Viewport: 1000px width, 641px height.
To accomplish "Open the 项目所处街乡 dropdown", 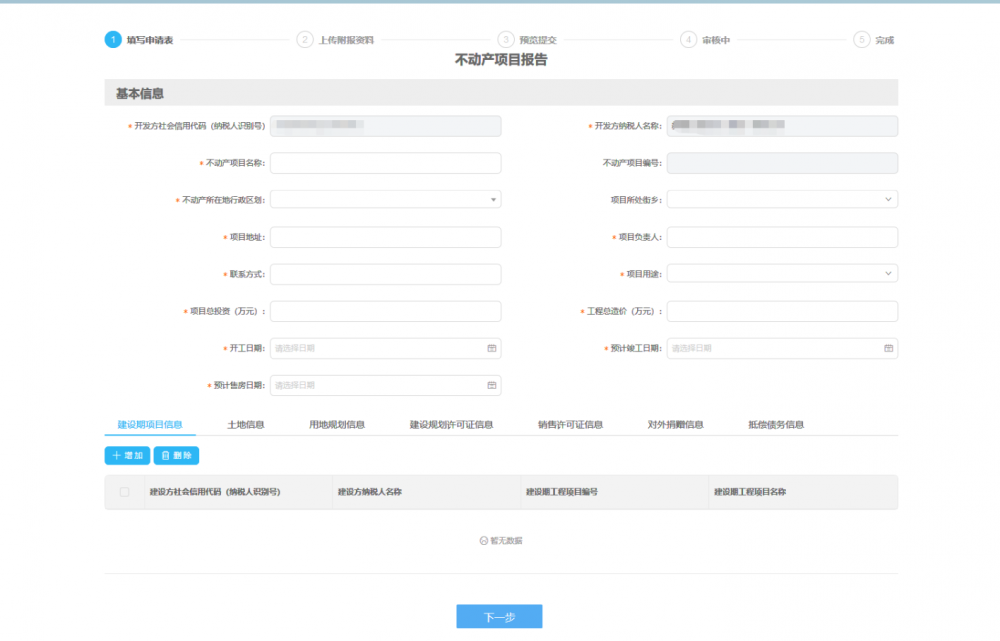I will point(782,200).
